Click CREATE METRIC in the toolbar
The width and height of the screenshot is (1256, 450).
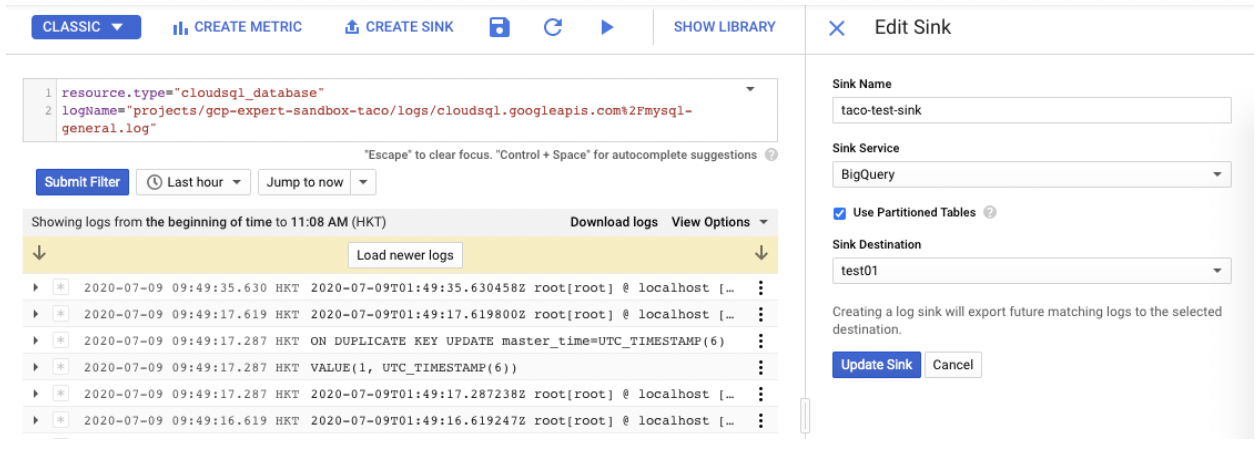(237, 27)
